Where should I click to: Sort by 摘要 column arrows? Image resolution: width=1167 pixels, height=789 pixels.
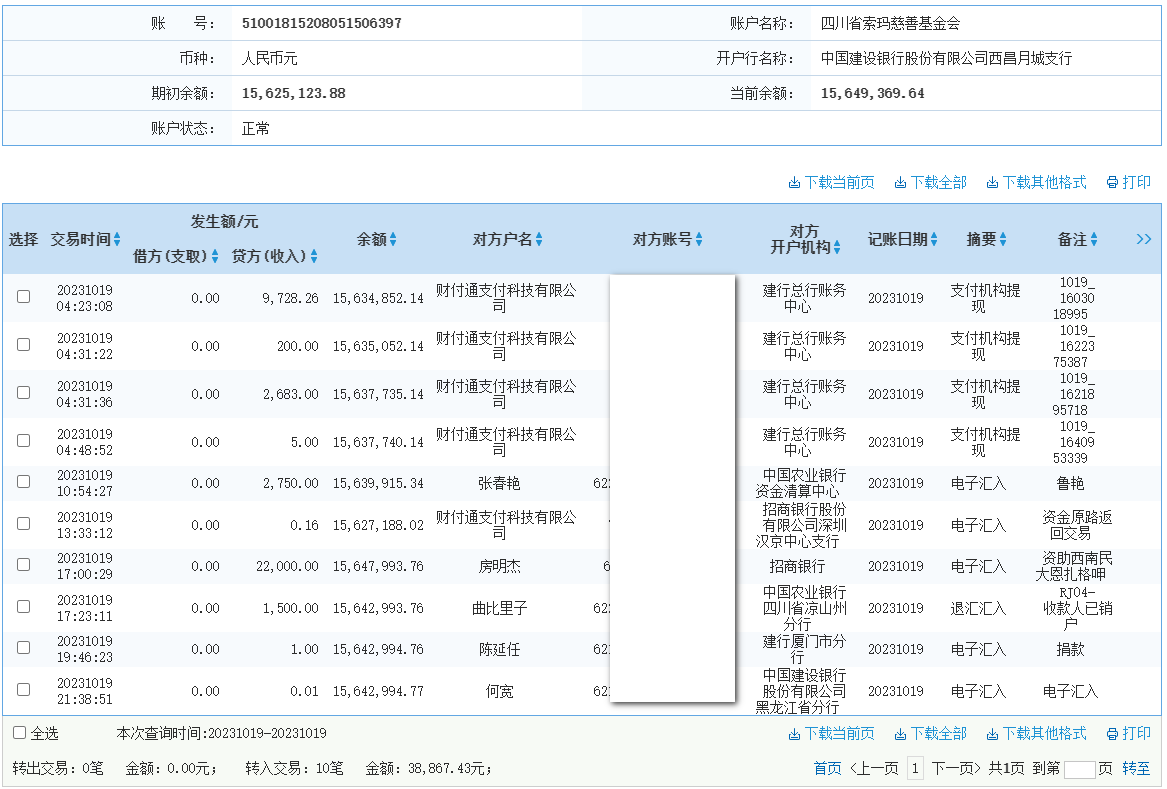1003,240
